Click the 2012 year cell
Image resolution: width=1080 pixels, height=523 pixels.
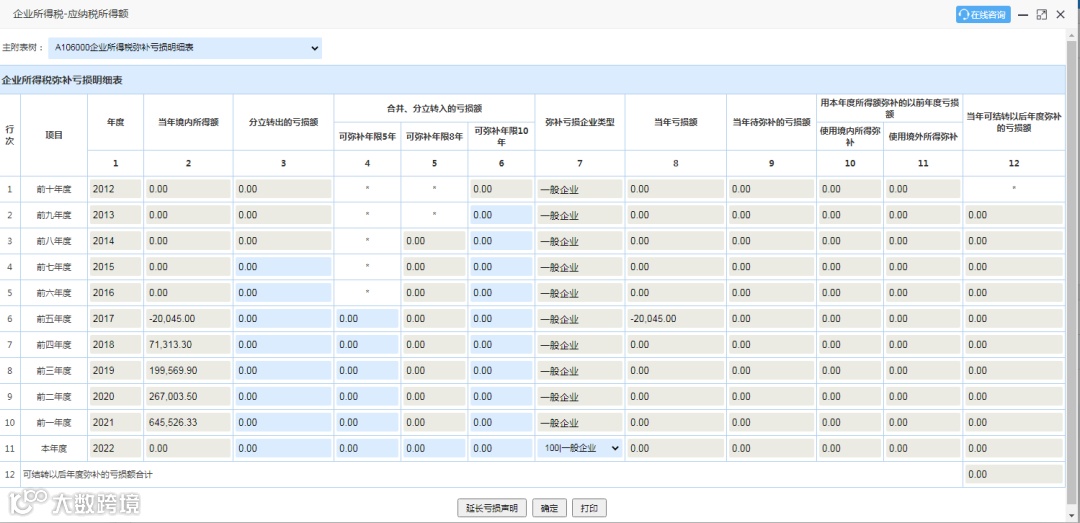point(115,189)
